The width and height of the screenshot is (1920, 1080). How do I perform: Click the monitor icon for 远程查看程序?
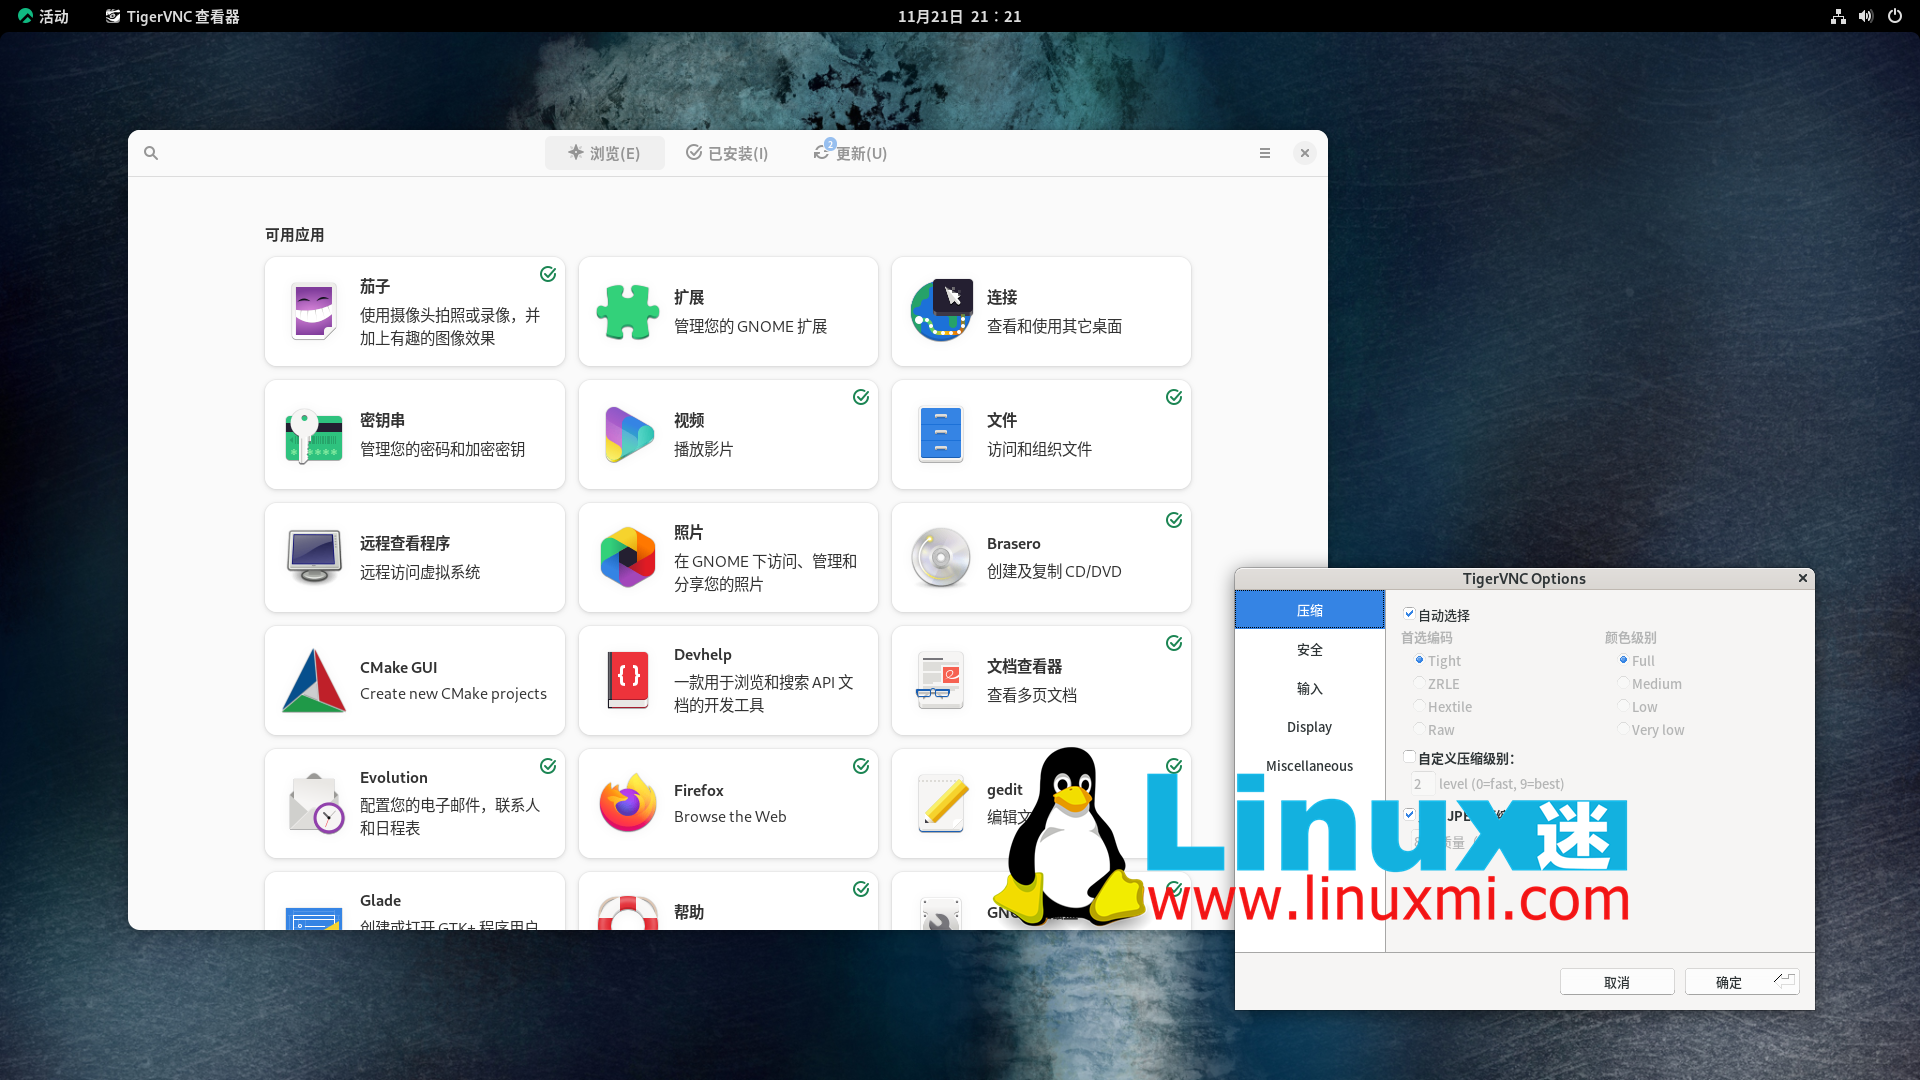coord(314,557)
